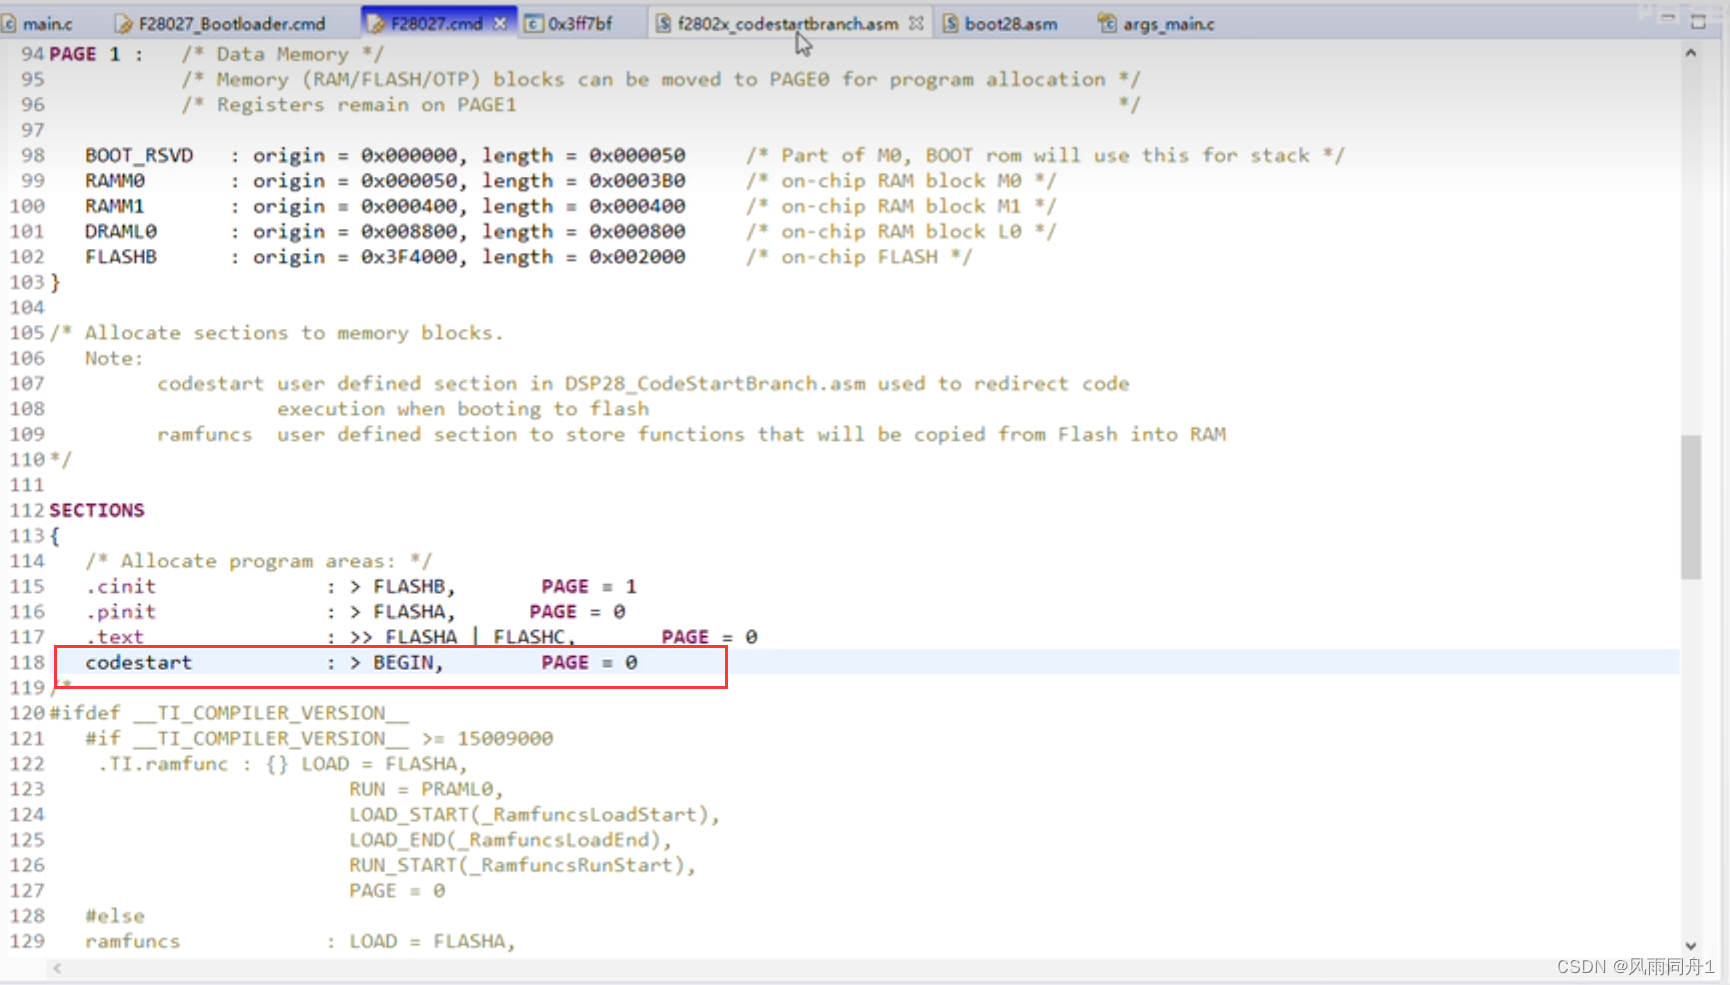
Task: Click the vertical scrollbar down arrow
Action: 1690,945
